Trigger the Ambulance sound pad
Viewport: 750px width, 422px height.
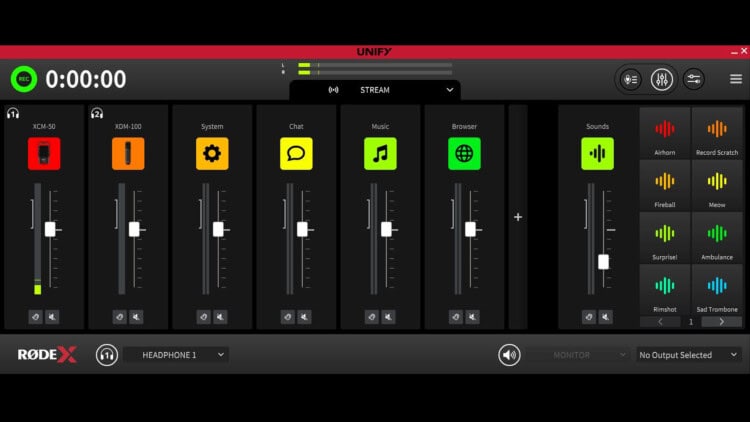(x=717, y=238)
